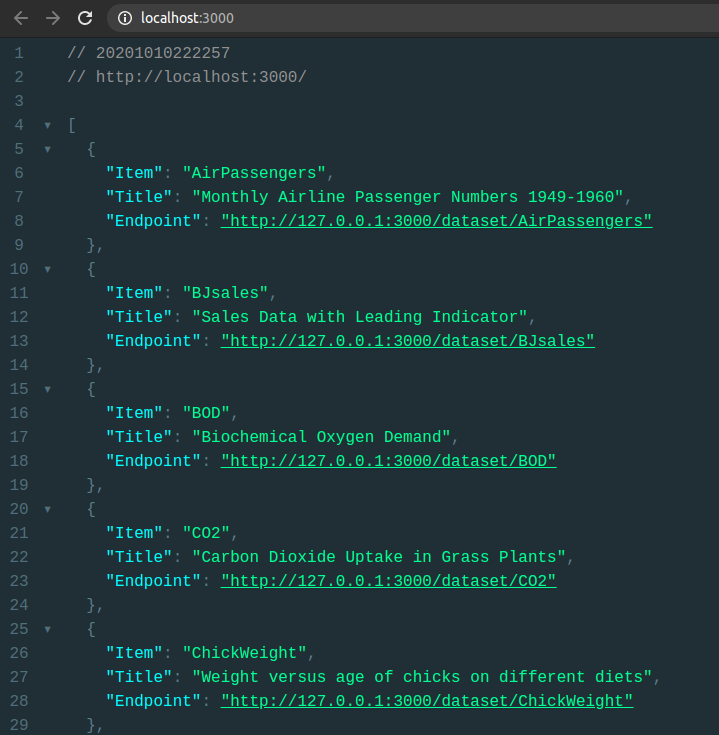
Task: Collapse the BOD object on line 15
Action: coord(47,390)
